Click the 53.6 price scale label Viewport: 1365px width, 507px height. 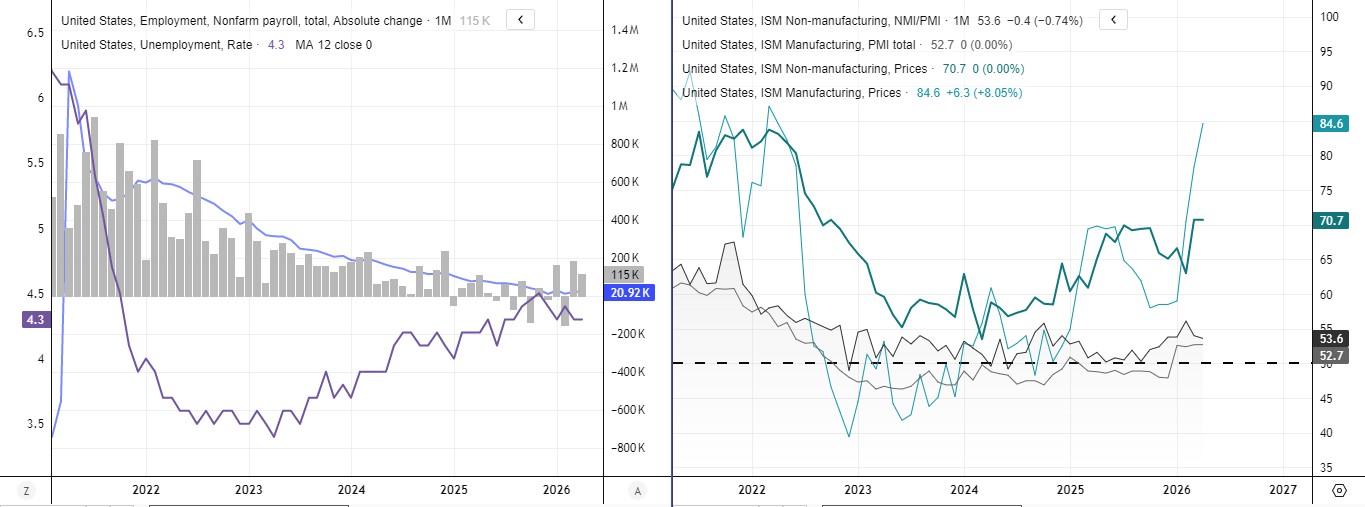(1330, 338)
